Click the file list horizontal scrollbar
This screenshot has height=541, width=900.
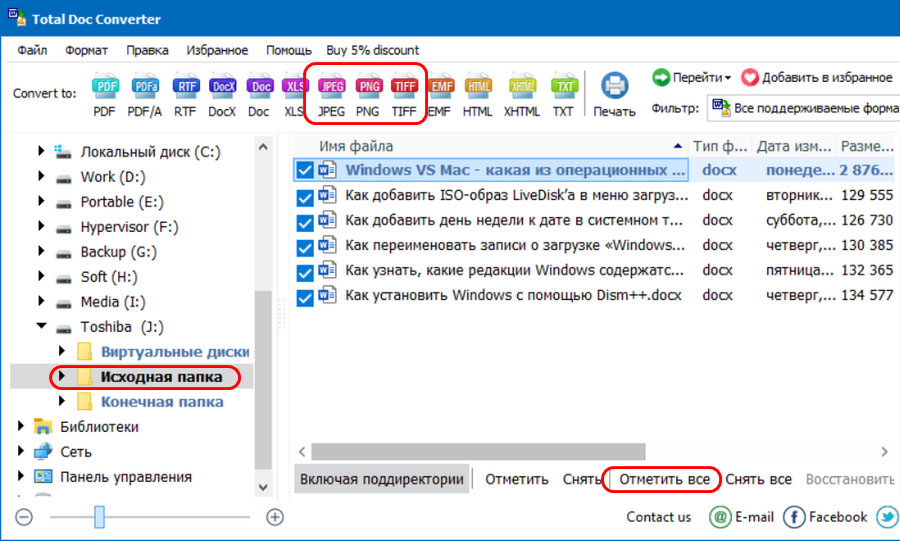pos(478,452)
